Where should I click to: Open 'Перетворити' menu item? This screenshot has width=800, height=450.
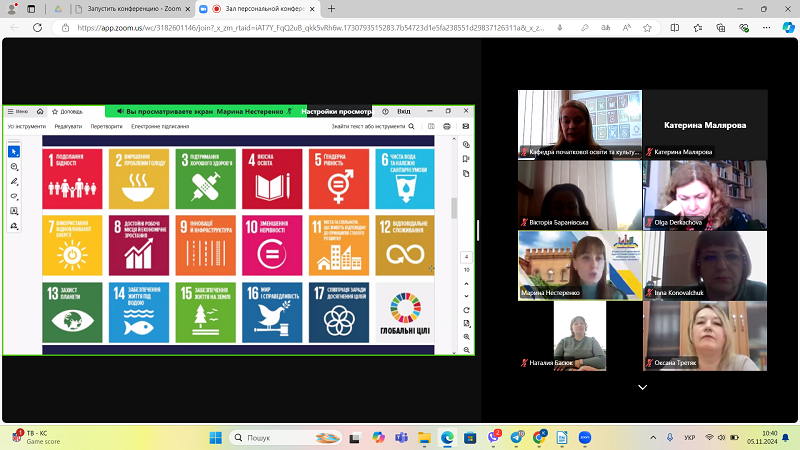tap(107, 127)
